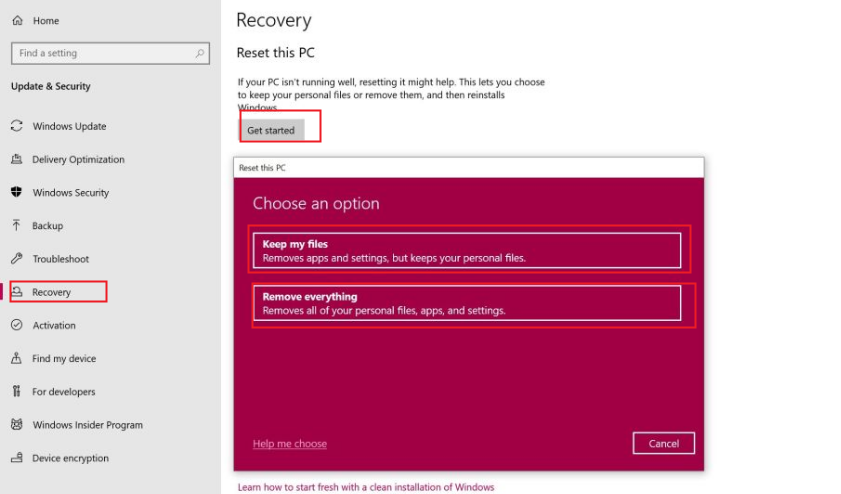Choose the Remove everything option
841x494 pixels.
[x=466, y=303]
